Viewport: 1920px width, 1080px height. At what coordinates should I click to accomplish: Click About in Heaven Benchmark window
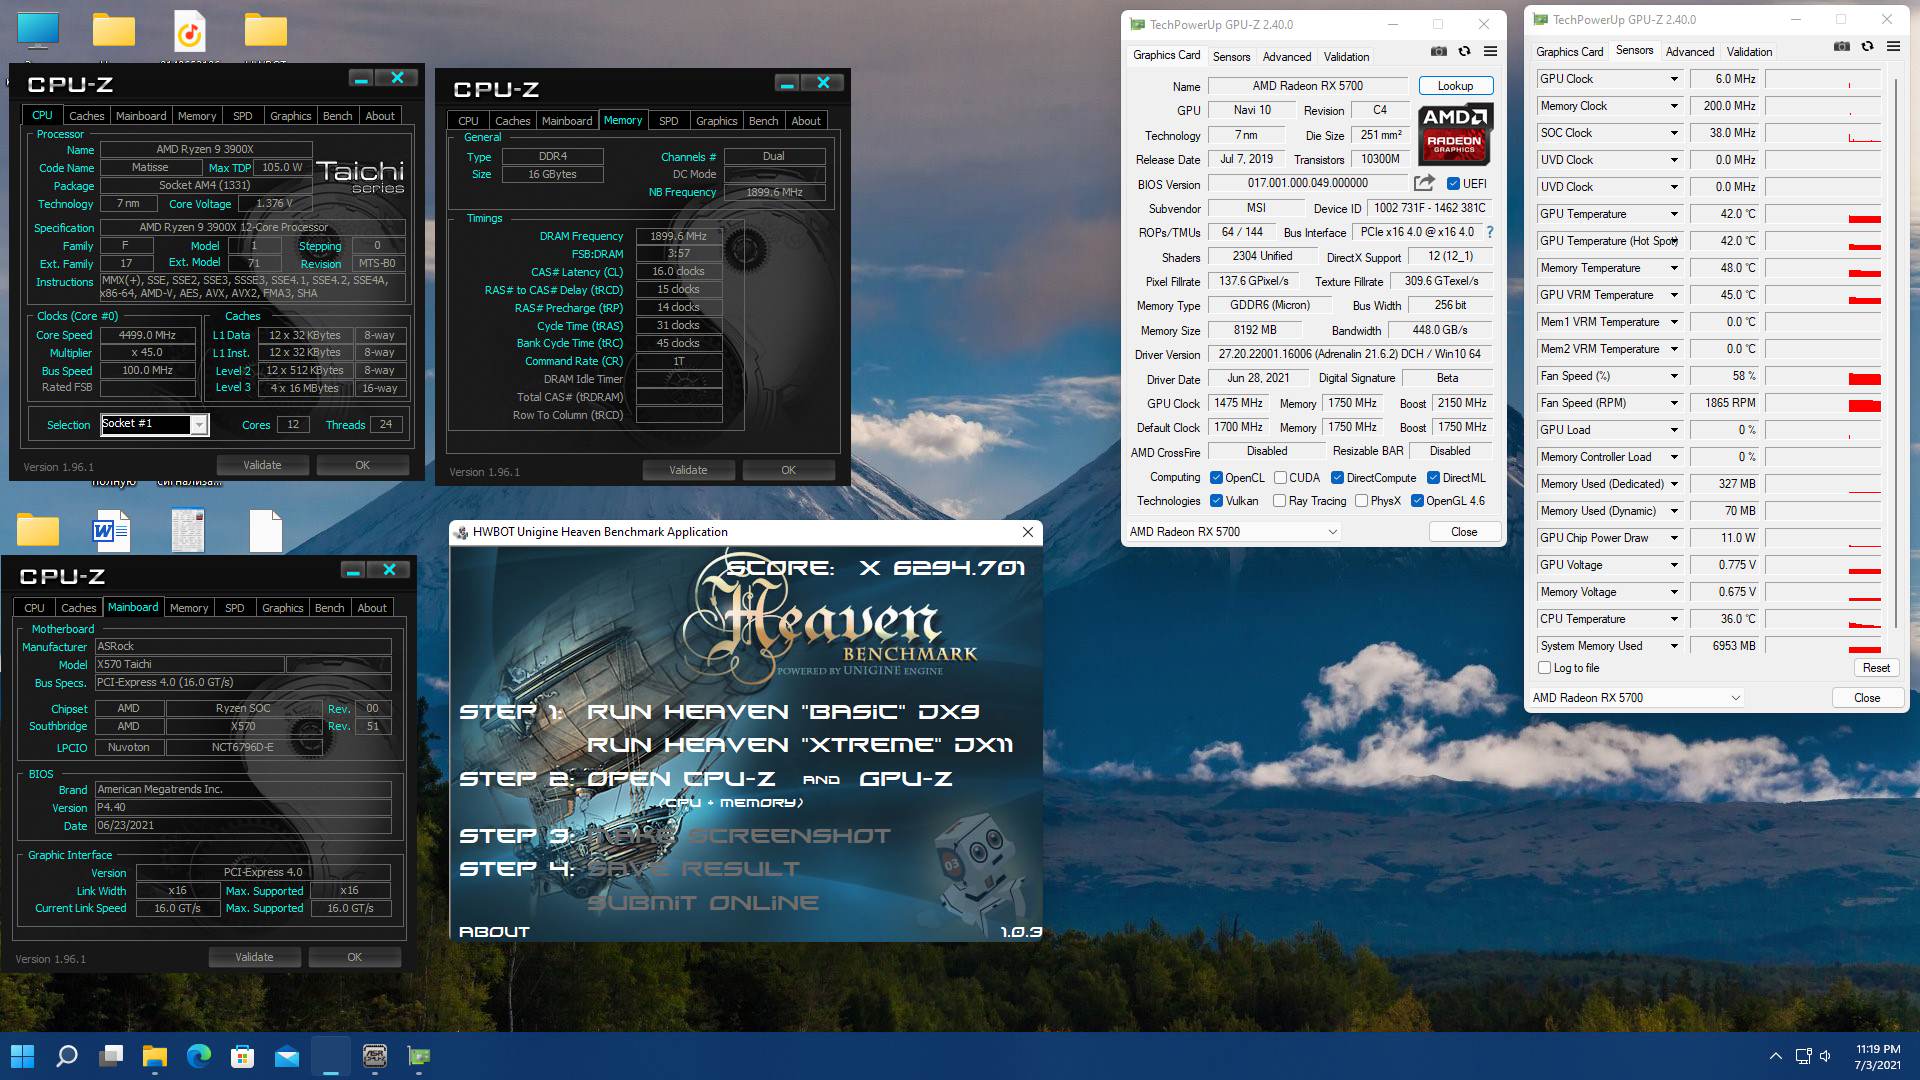pos(494,931)
